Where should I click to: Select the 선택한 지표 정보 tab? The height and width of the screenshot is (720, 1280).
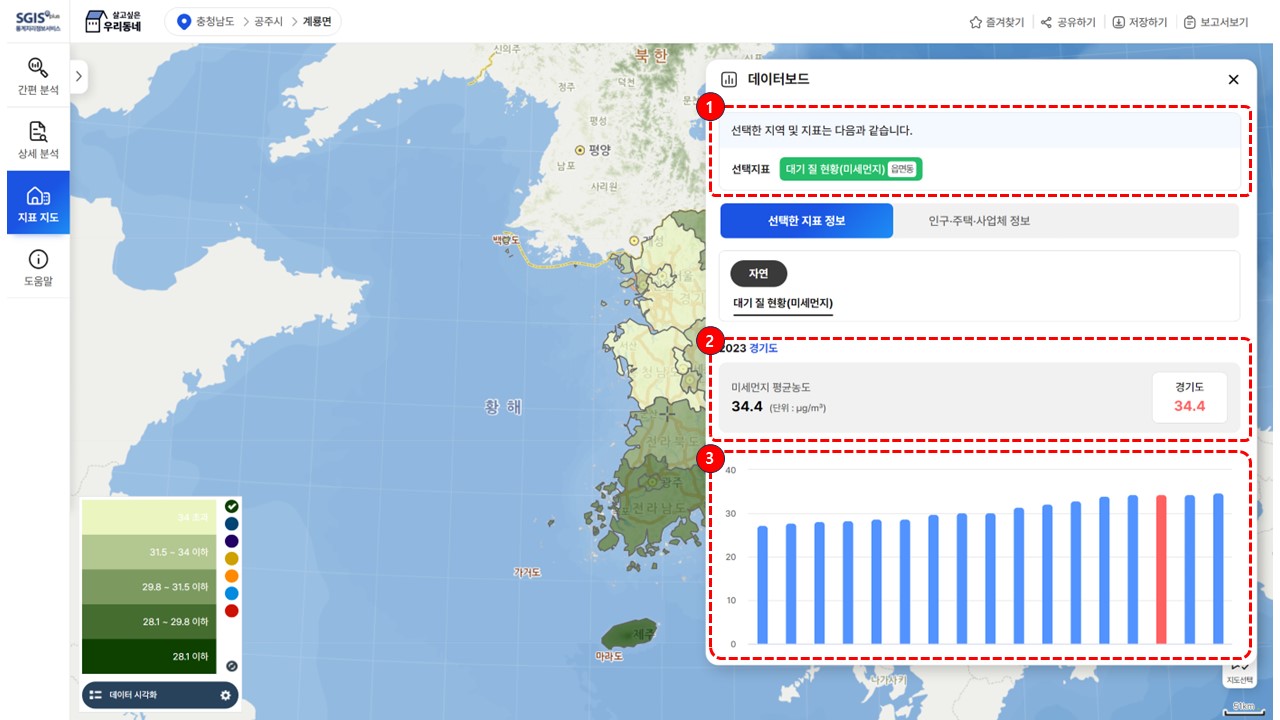806,220
